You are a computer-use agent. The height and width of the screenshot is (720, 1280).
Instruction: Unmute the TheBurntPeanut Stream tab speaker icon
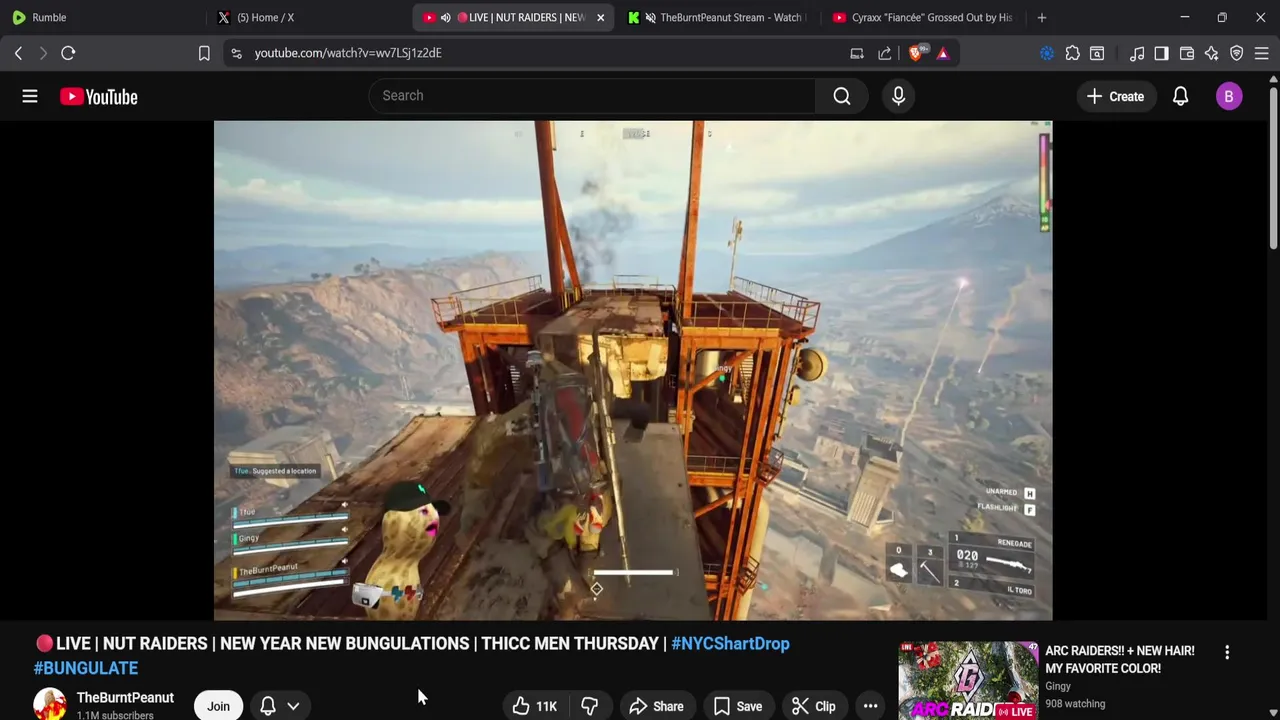[651, 17]
